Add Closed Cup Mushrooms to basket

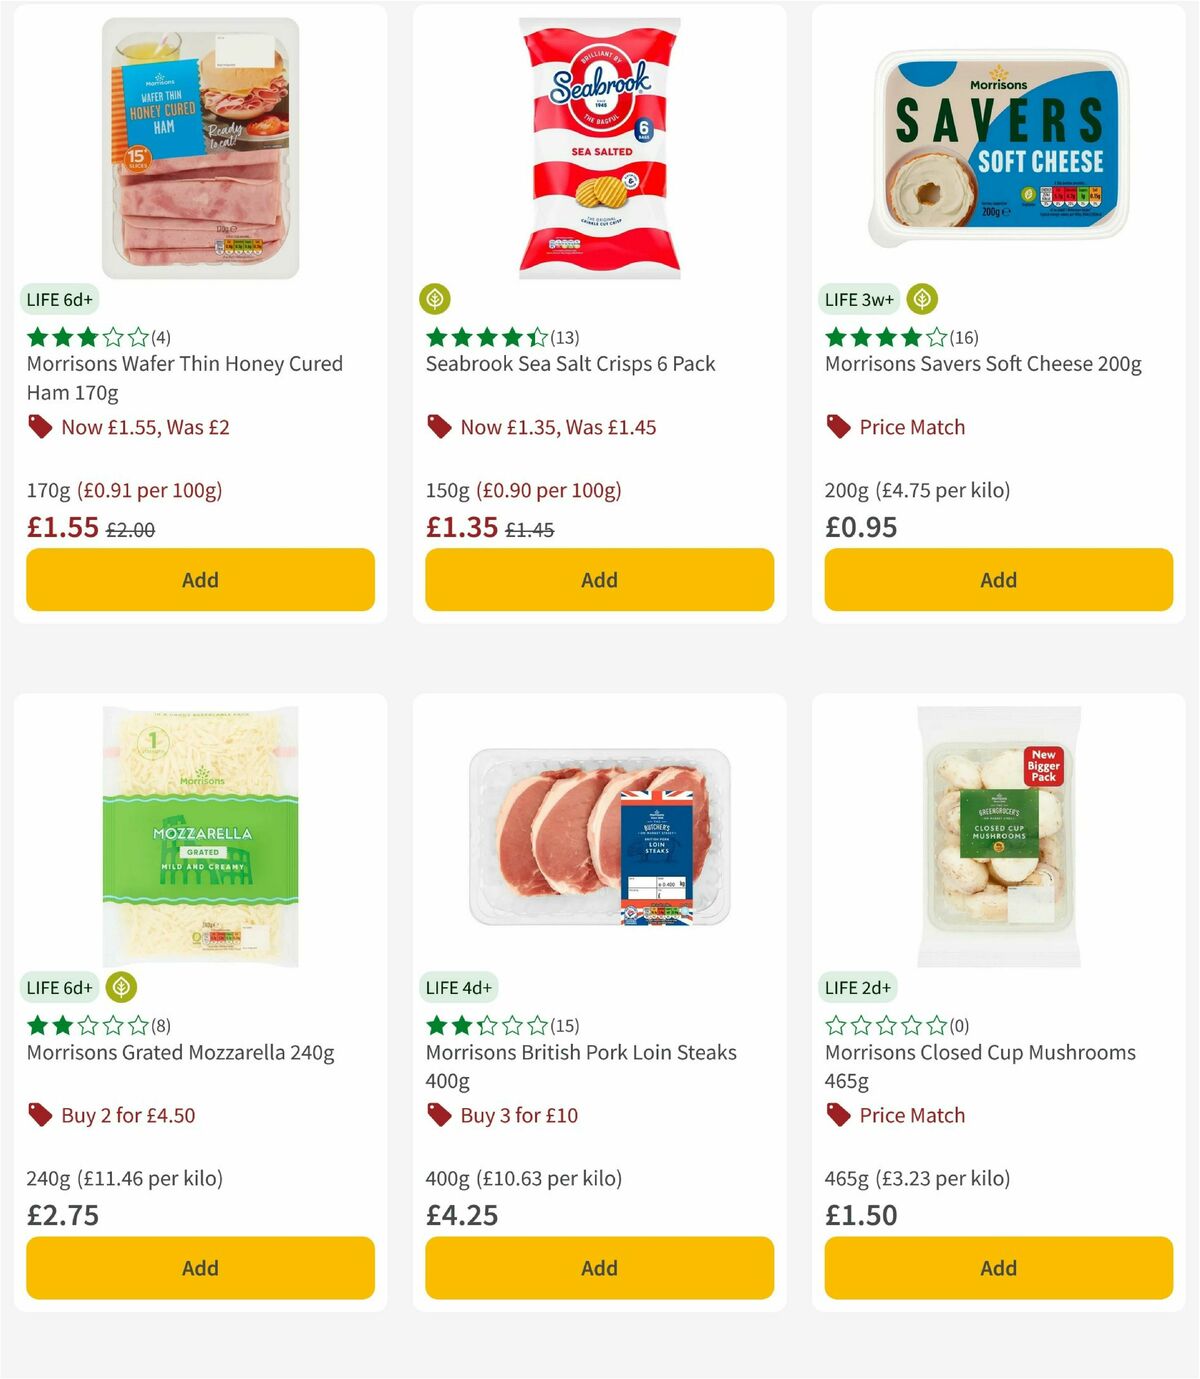[997, 1267]
